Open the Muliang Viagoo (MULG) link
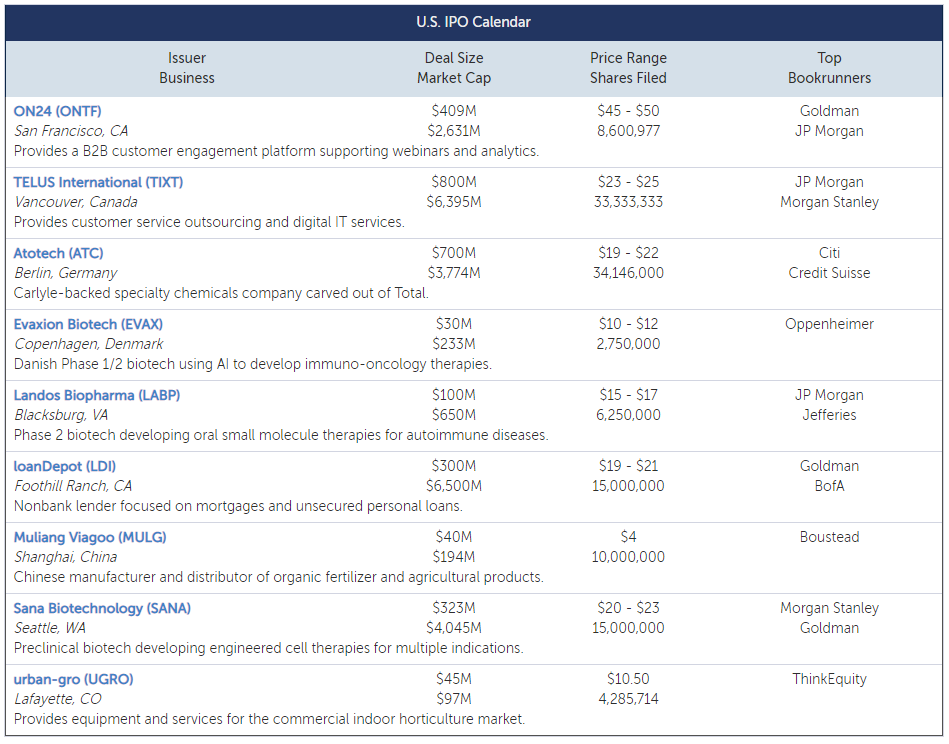949x744 pixels. tap(90, 537)
